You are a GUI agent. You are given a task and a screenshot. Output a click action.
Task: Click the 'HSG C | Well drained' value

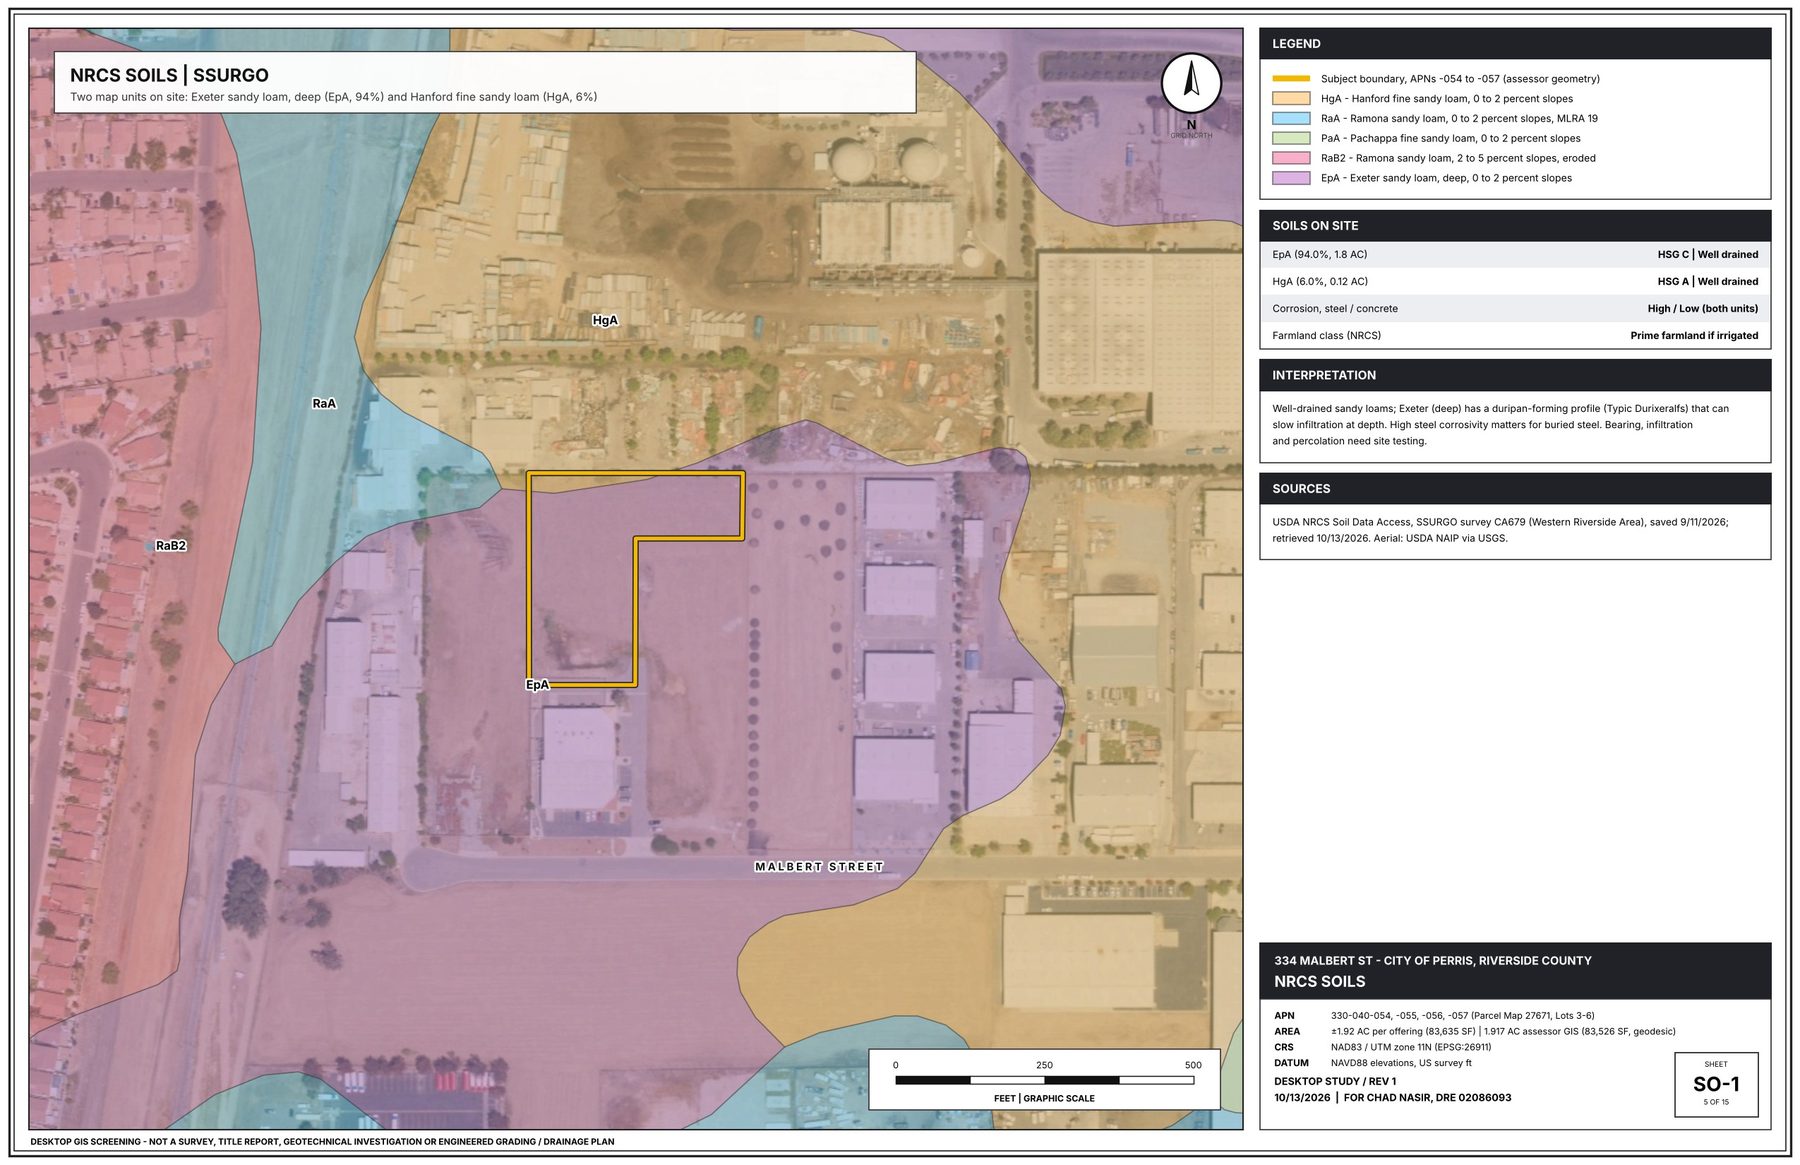coord(1707,255)
